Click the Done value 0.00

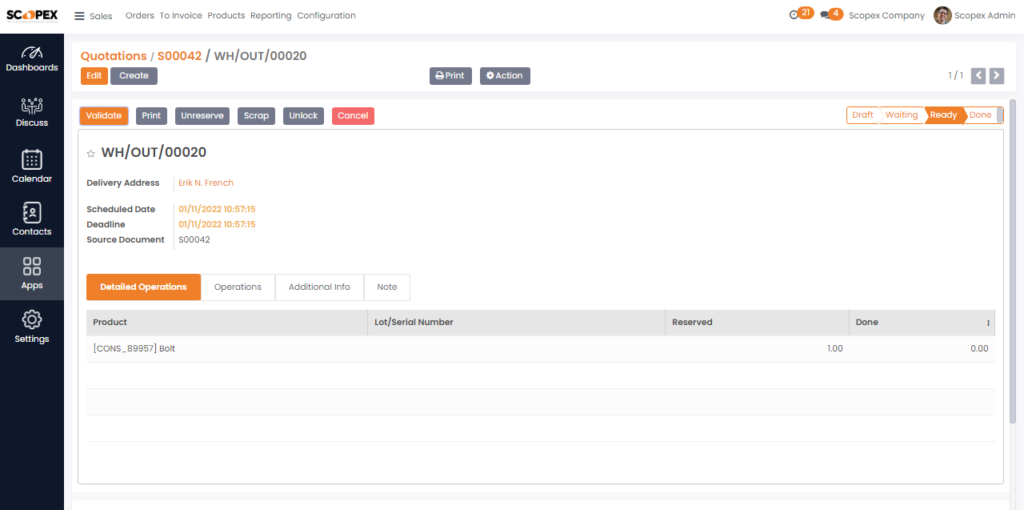(979, 349)
